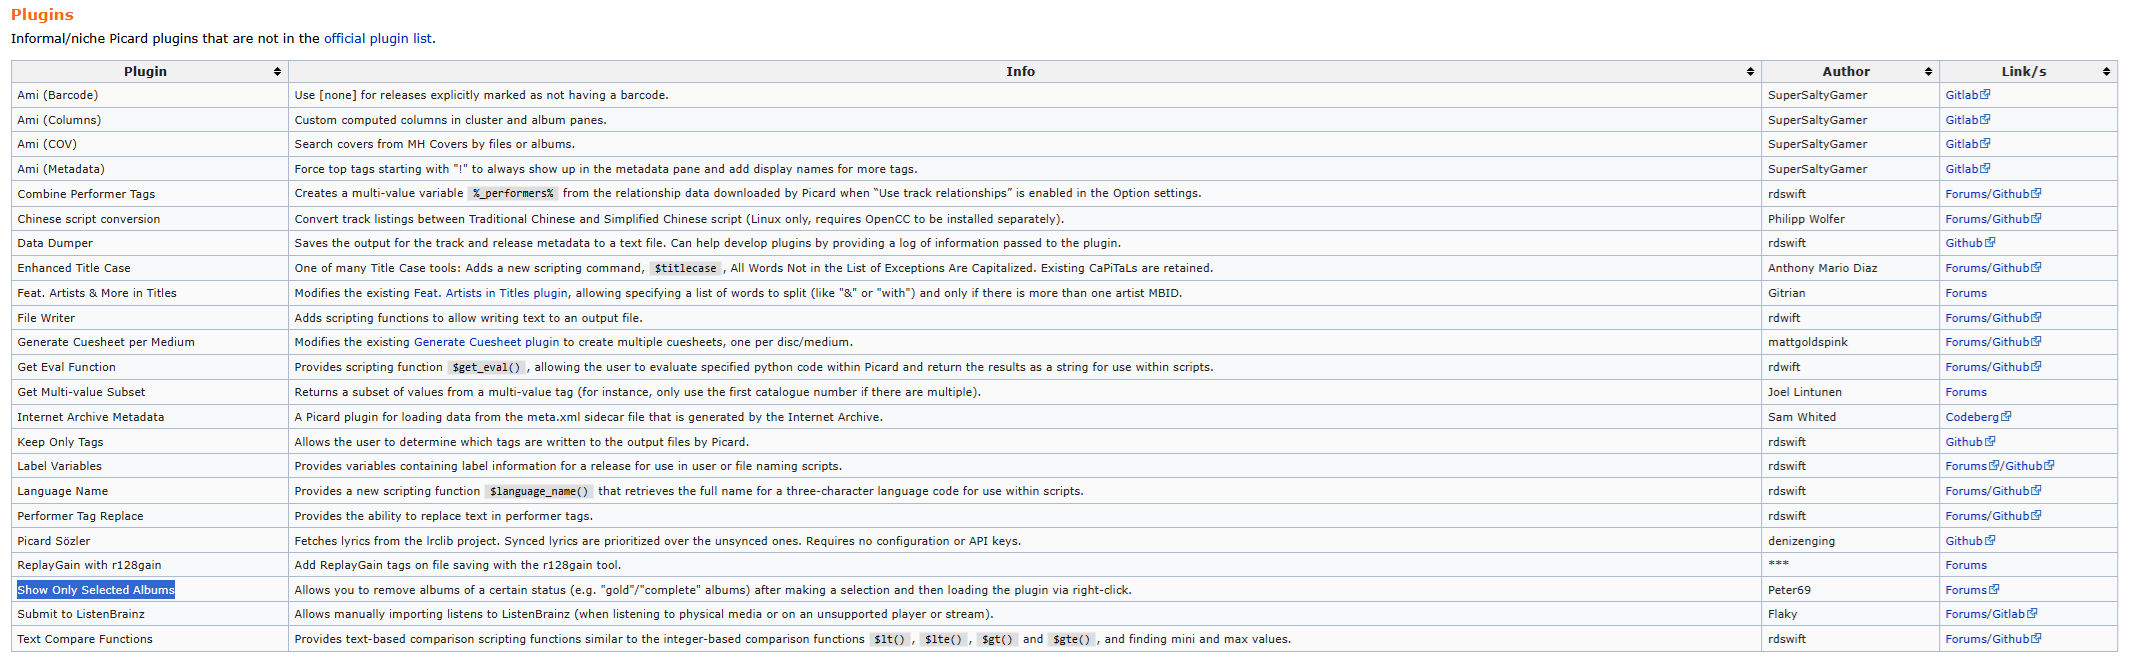Open Forums/Github link for Language Name
Image resolution: width=2137 pixels, height=665 pixels.
1993,491
